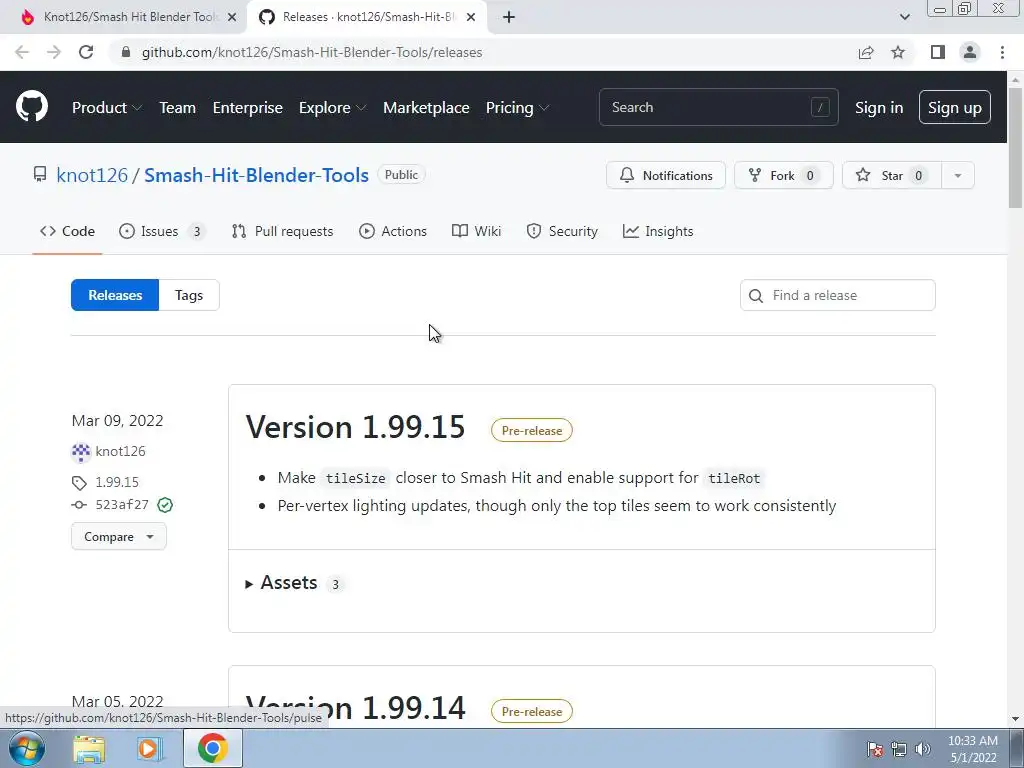1024x768 pixels.
Task: Click the Find a release search box
Action: click(x=838, y=295)
